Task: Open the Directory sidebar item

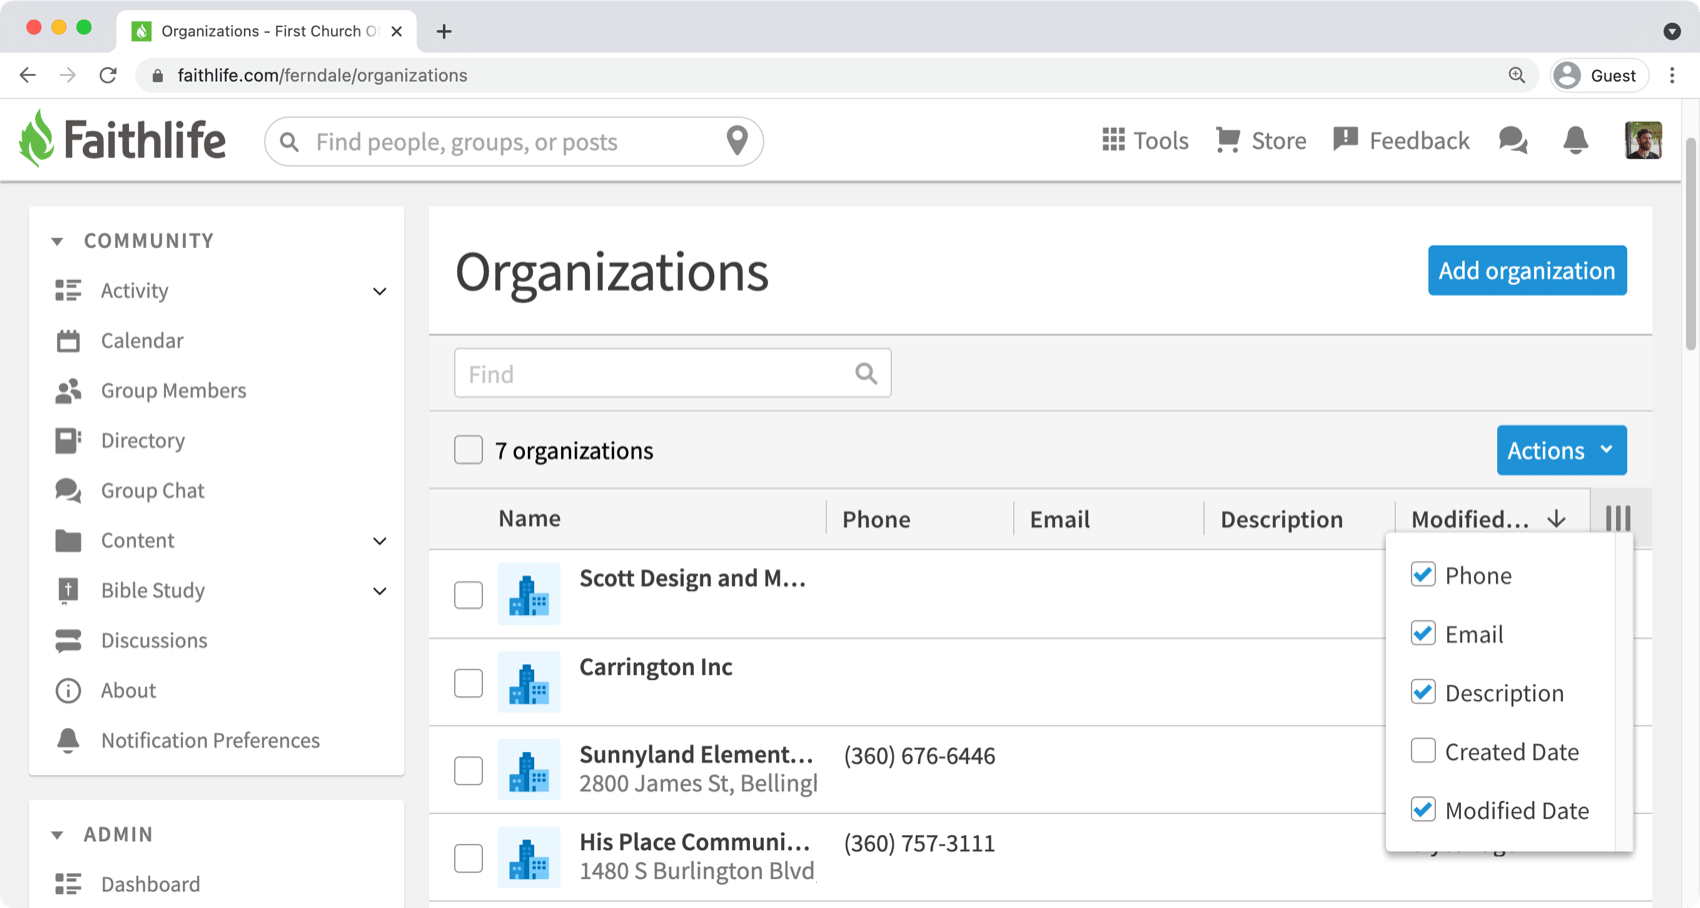Action: (143, 440)
